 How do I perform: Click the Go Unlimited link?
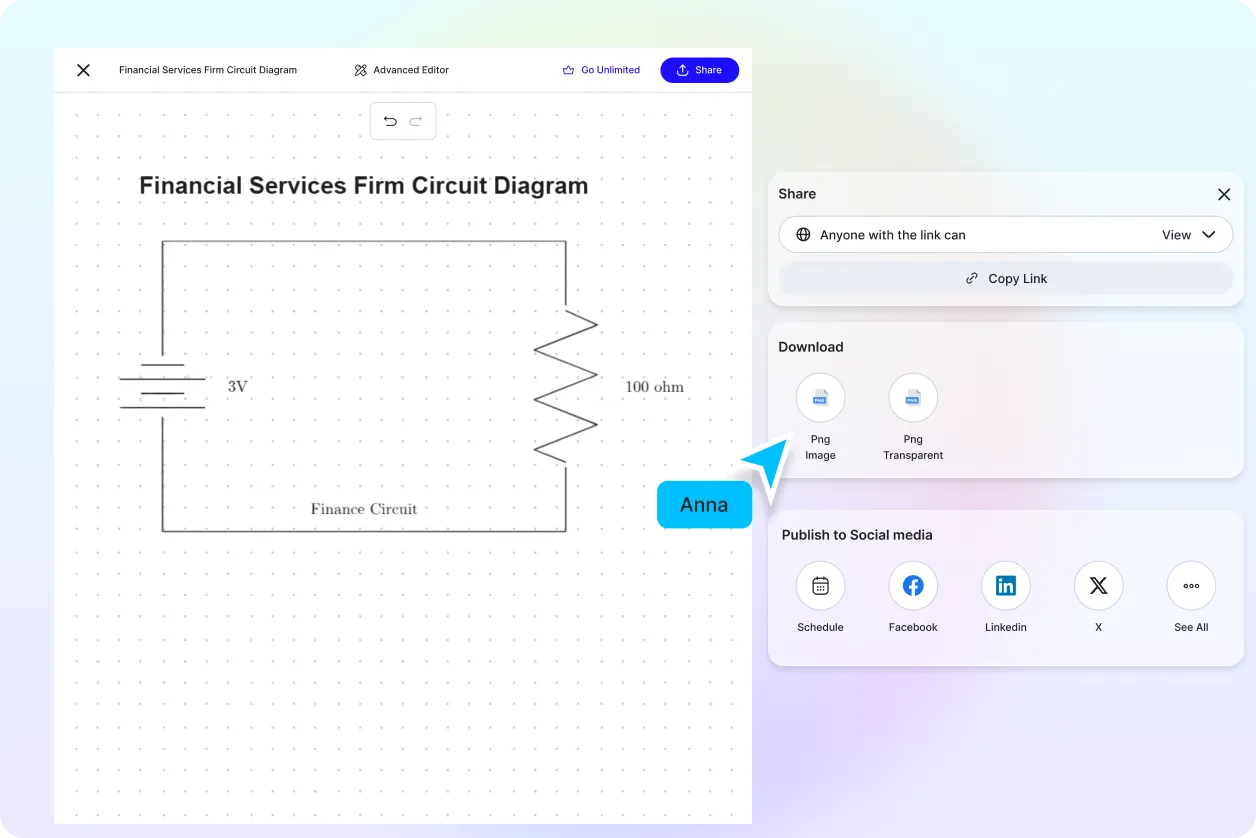pos(601,70)
